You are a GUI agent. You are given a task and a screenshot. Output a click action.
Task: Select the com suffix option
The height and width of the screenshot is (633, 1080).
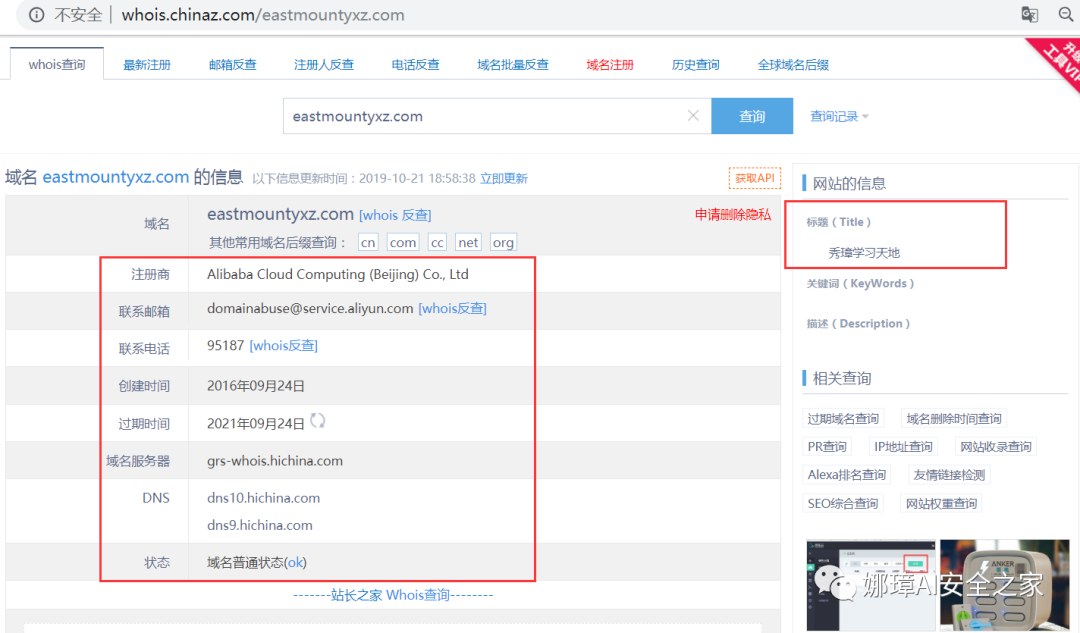coord(402,242)
